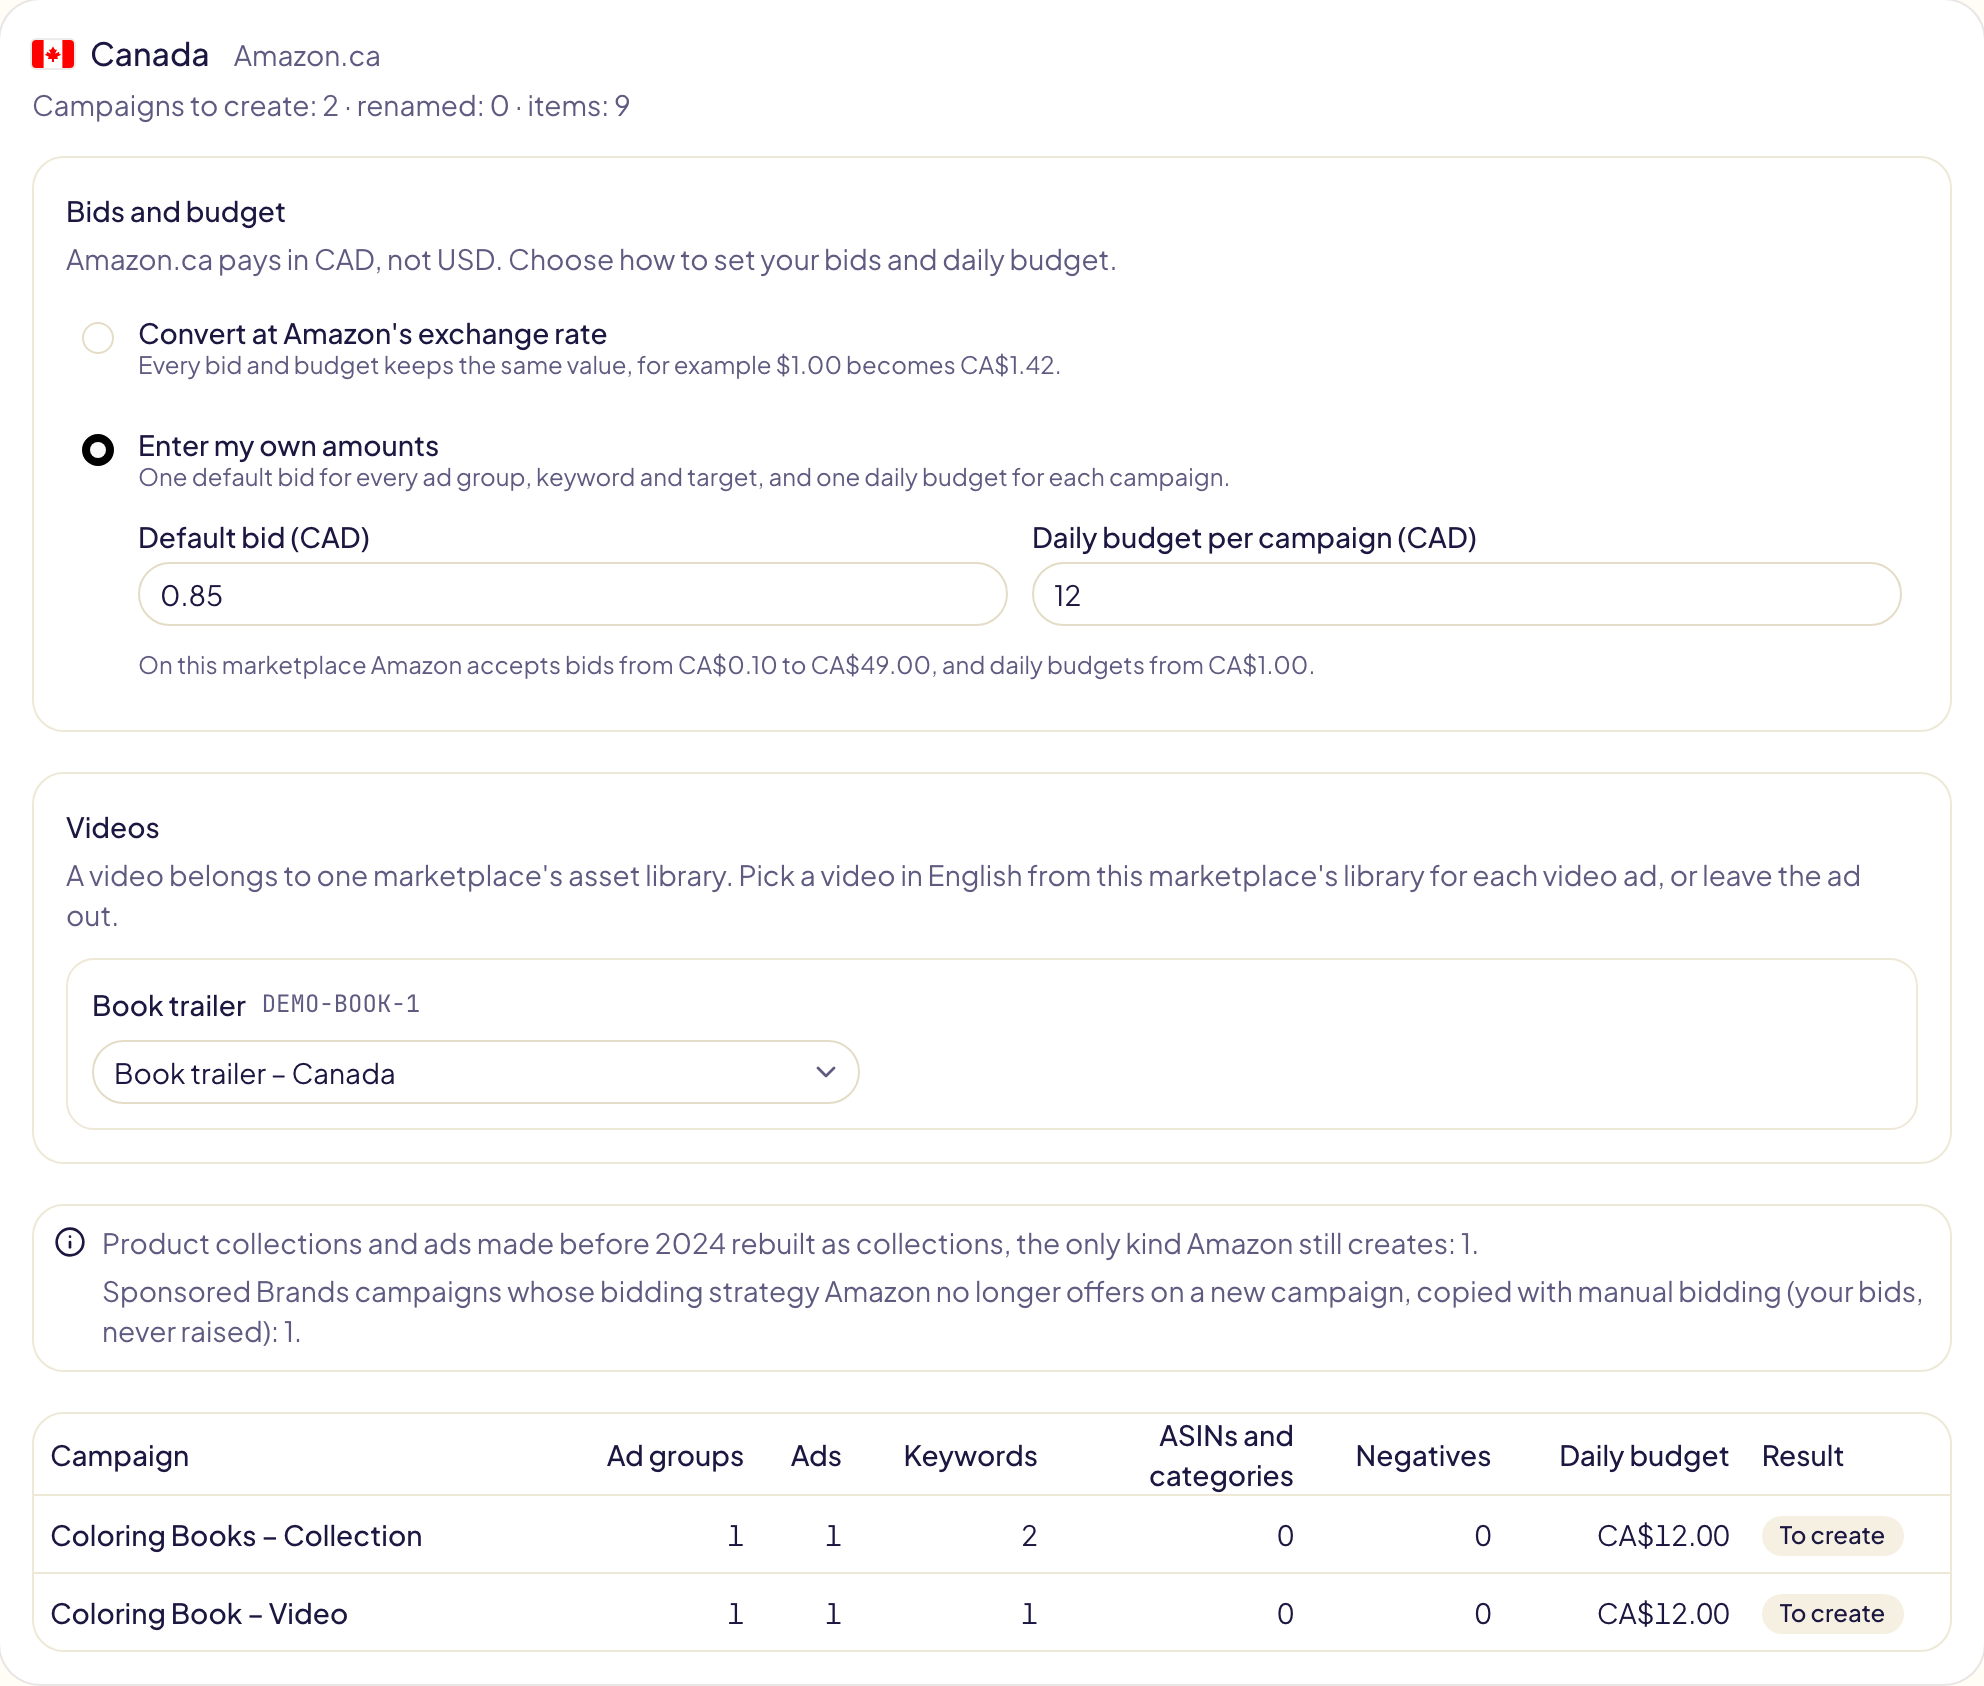Click Keywords value 2 in Collection row

click(1029, 1535)
